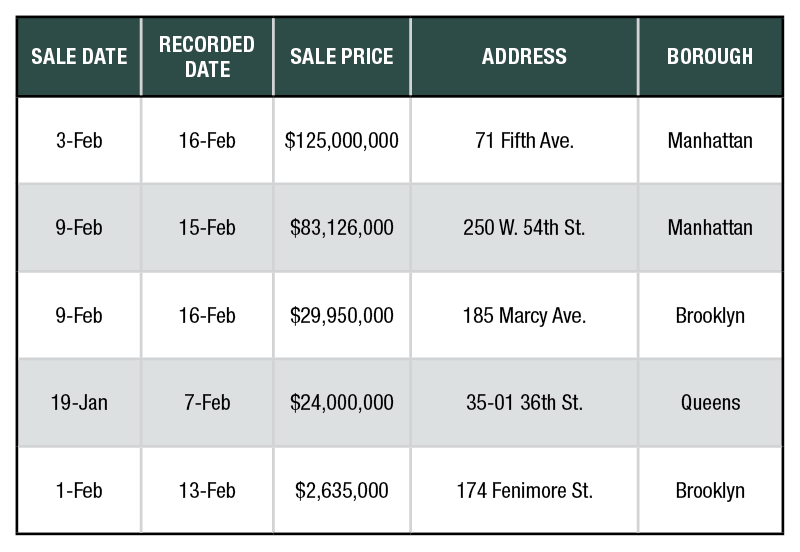800x552 pixels.
Task: Click the BOROUGH column header
Action: pos(710,57)
